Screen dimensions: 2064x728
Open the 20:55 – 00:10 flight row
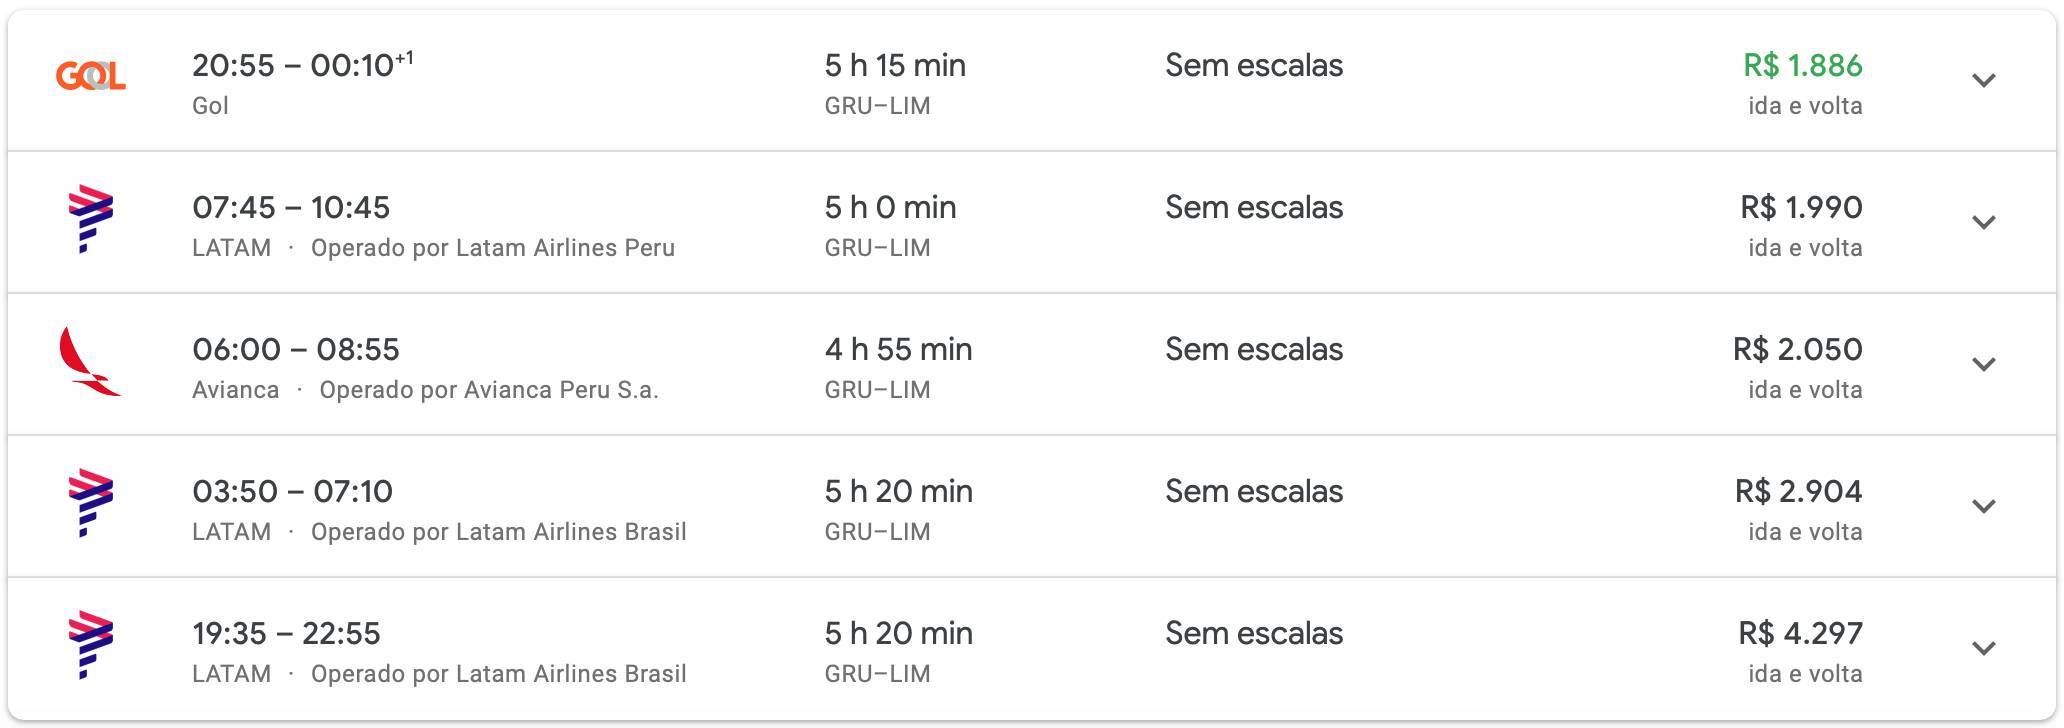(x=1032, y=81)
